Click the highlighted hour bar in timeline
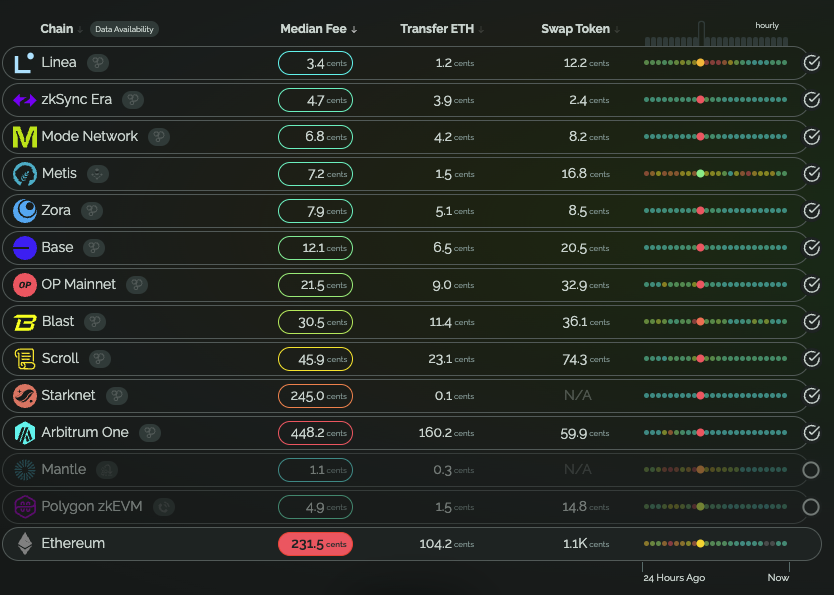This screenshot has height=595, width=834. 701,33
